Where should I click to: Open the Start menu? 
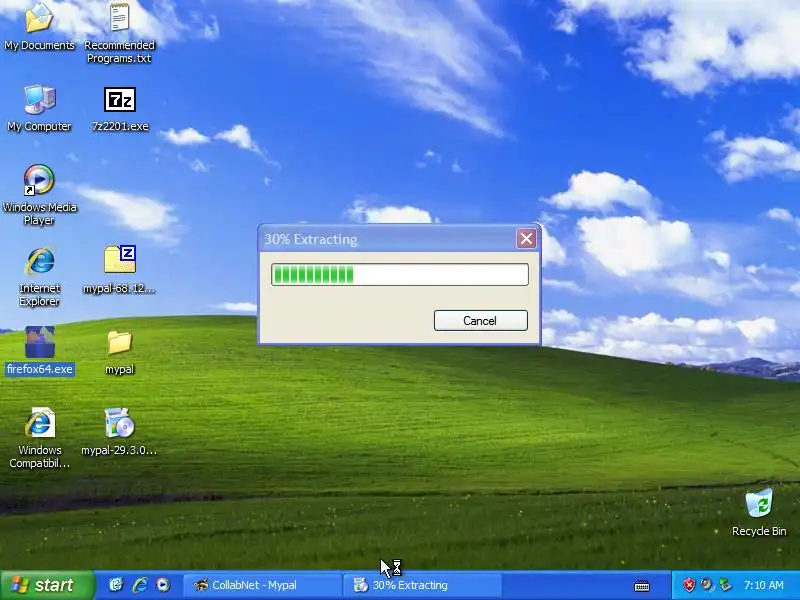[x=47, y=585]
